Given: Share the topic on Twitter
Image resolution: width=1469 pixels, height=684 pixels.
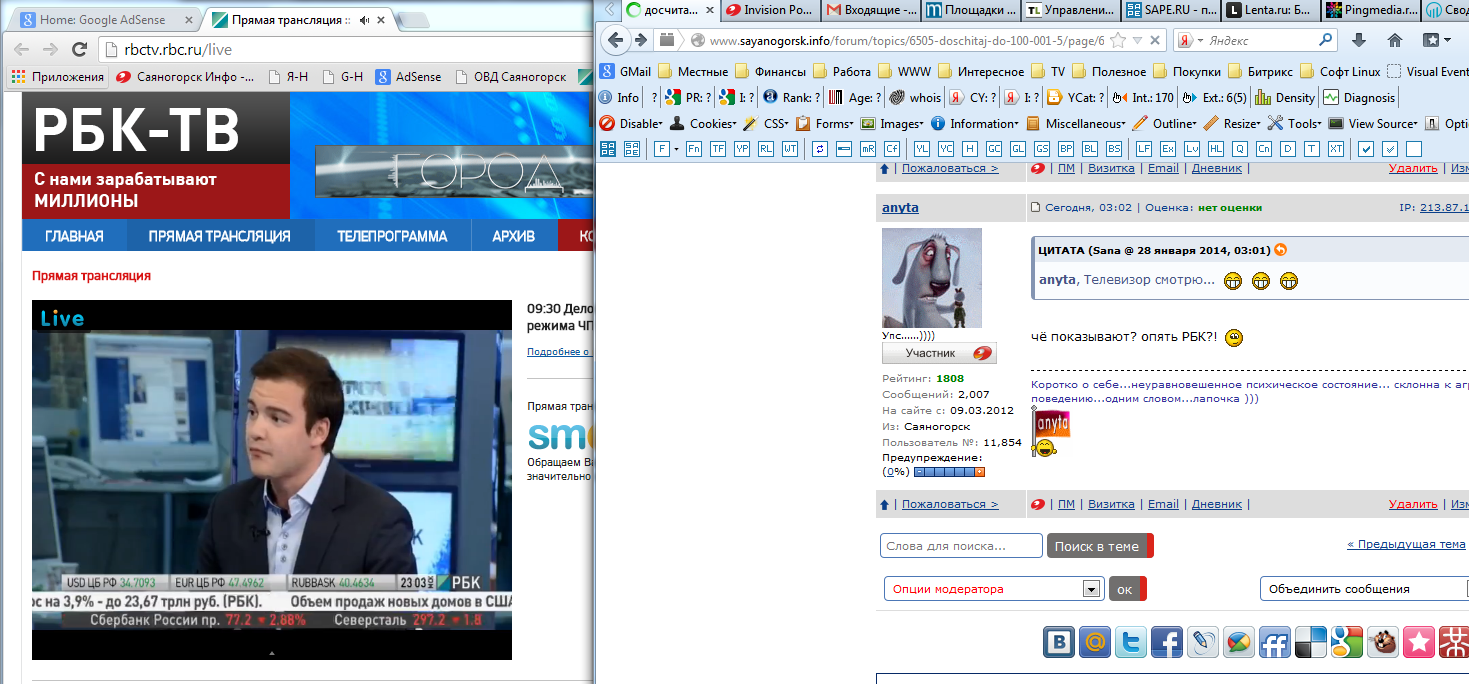Looking at the screenshot, I should [1131, 642].
